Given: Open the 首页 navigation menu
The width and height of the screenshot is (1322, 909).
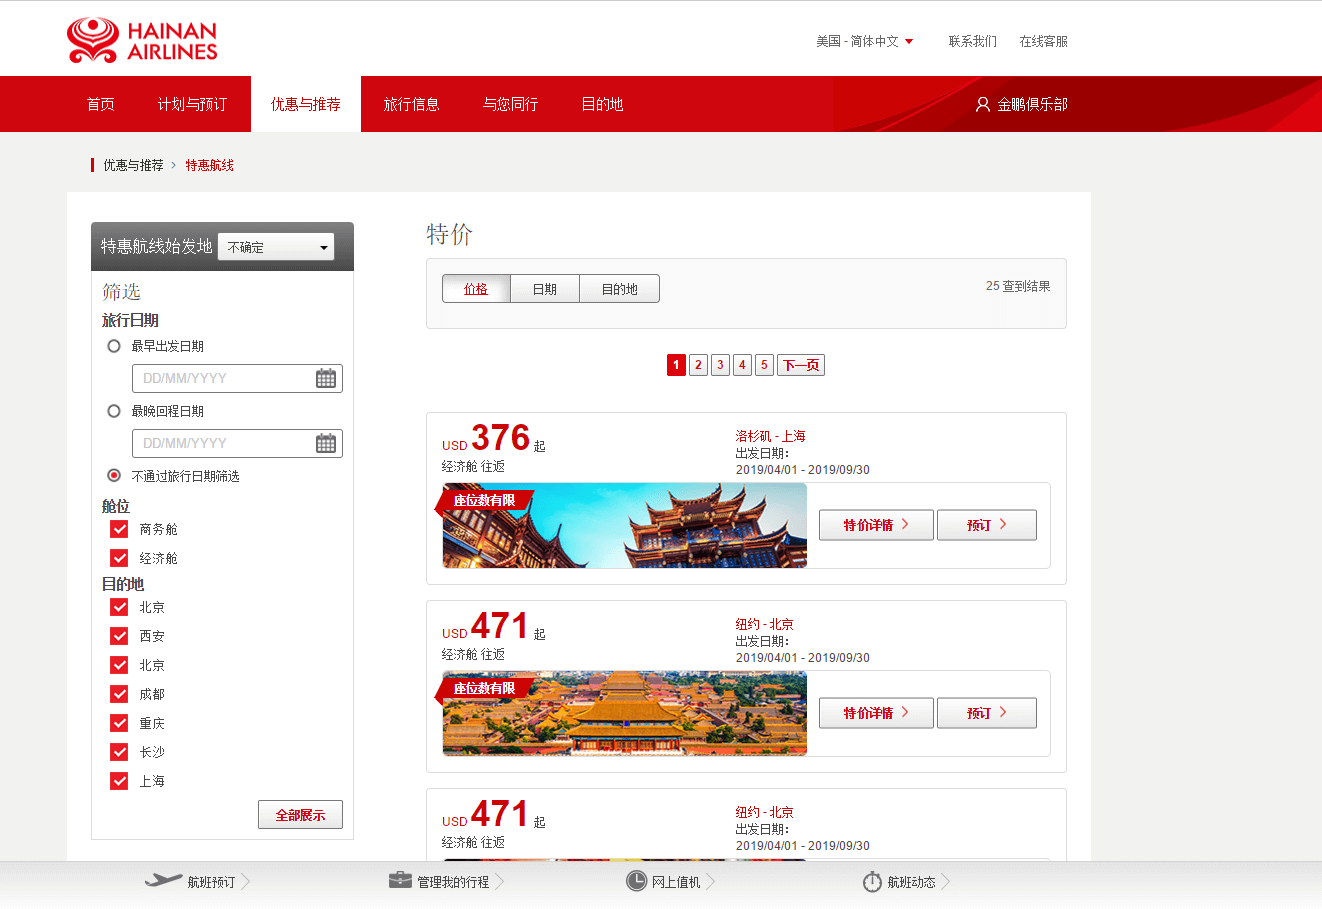Looking at the screenshot, I should [100, 104].
